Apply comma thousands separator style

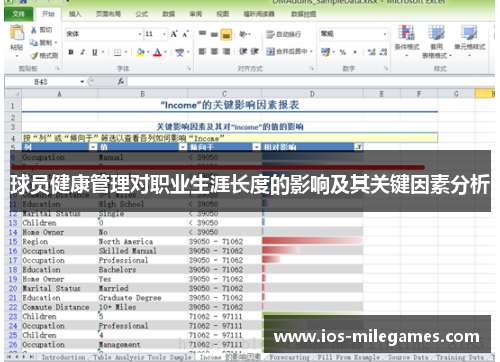pos(355,52)
